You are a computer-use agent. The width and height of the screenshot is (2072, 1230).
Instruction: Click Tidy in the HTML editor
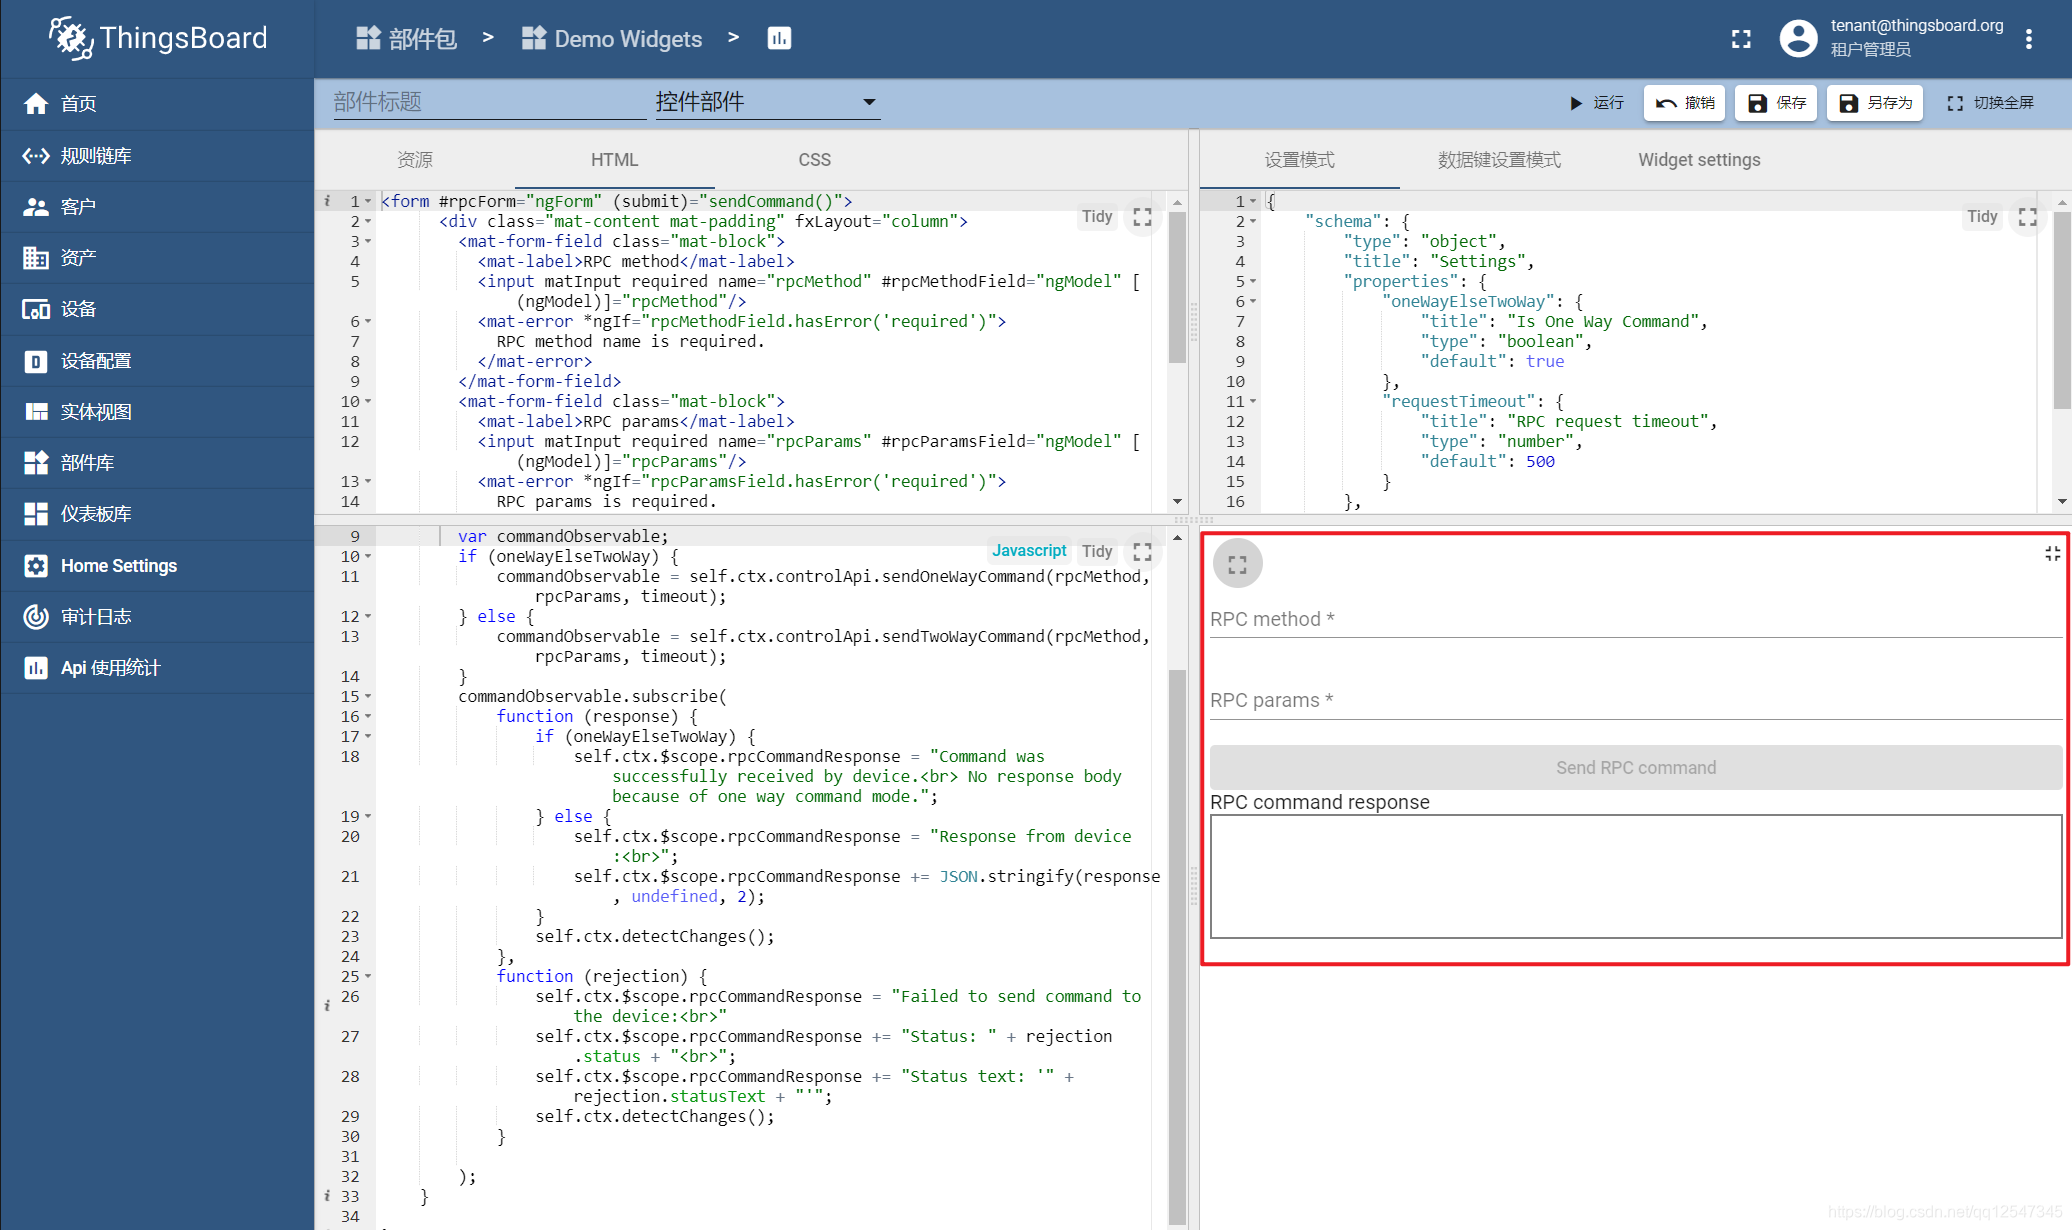[1096, 217]
